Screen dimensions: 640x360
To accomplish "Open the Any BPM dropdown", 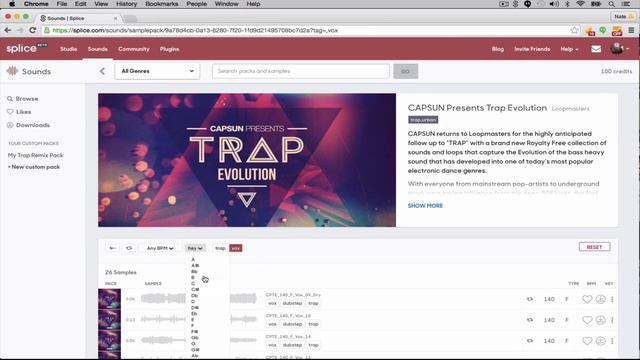I will pyautogui.click(x=160, y=248).
